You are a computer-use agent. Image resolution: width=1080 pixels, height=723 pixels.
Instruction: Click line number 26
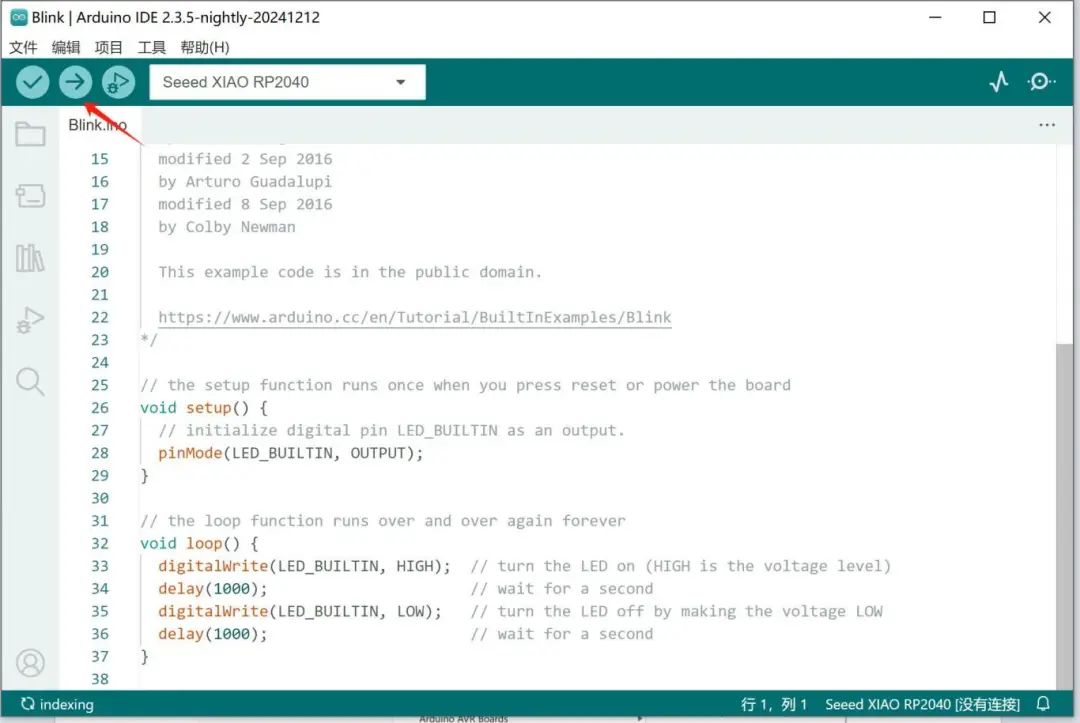click(x=100, y=408)
